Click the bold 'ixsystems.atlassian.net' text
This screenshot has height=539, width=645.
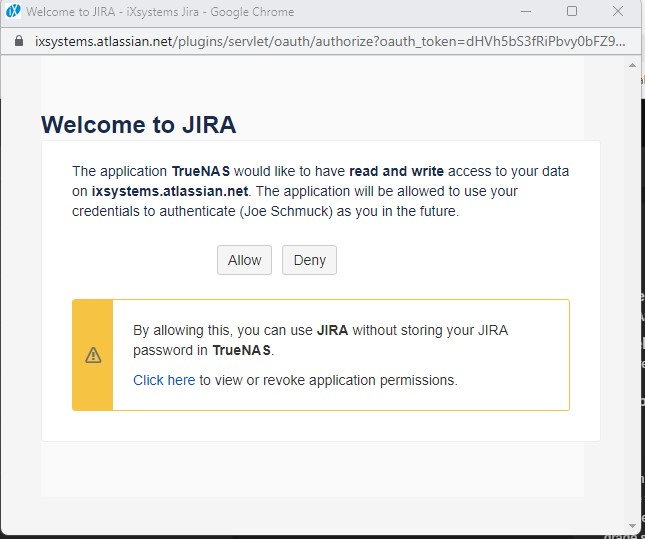click(x=170, y=191)
